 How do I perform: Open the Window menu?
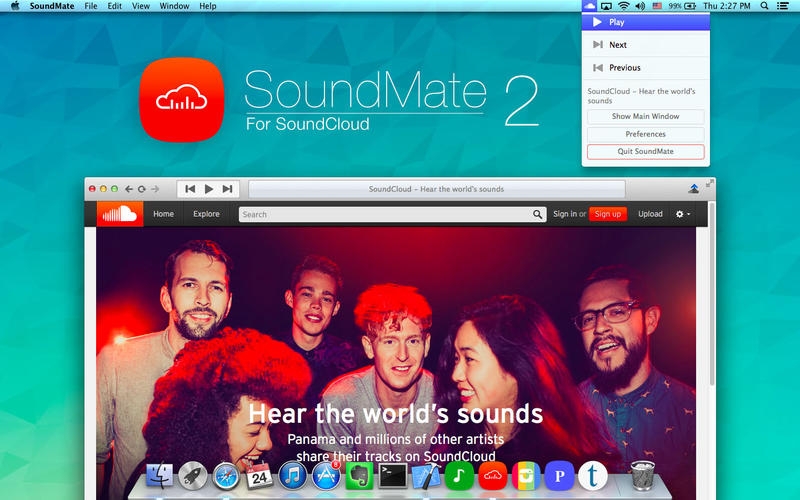coord(174,6)
